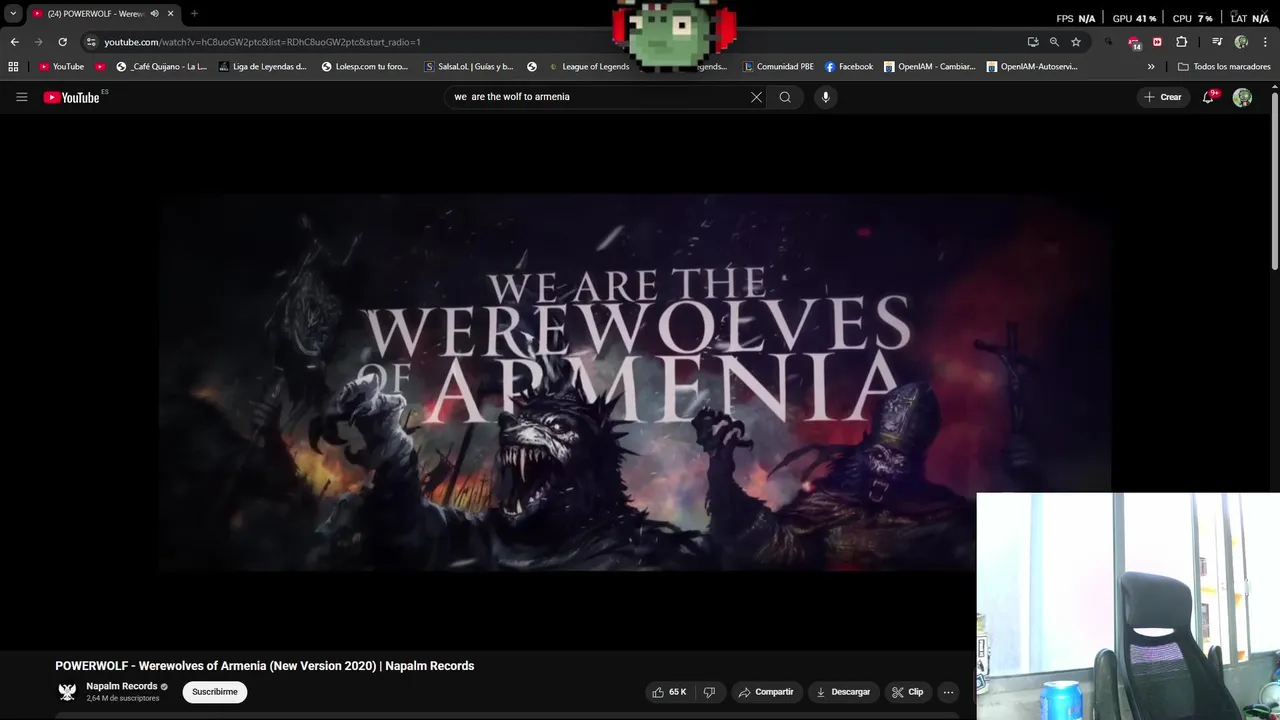Open the Napalm Records channel avatar
Viewport: 1280px width, 720px height.
(67, 692)
